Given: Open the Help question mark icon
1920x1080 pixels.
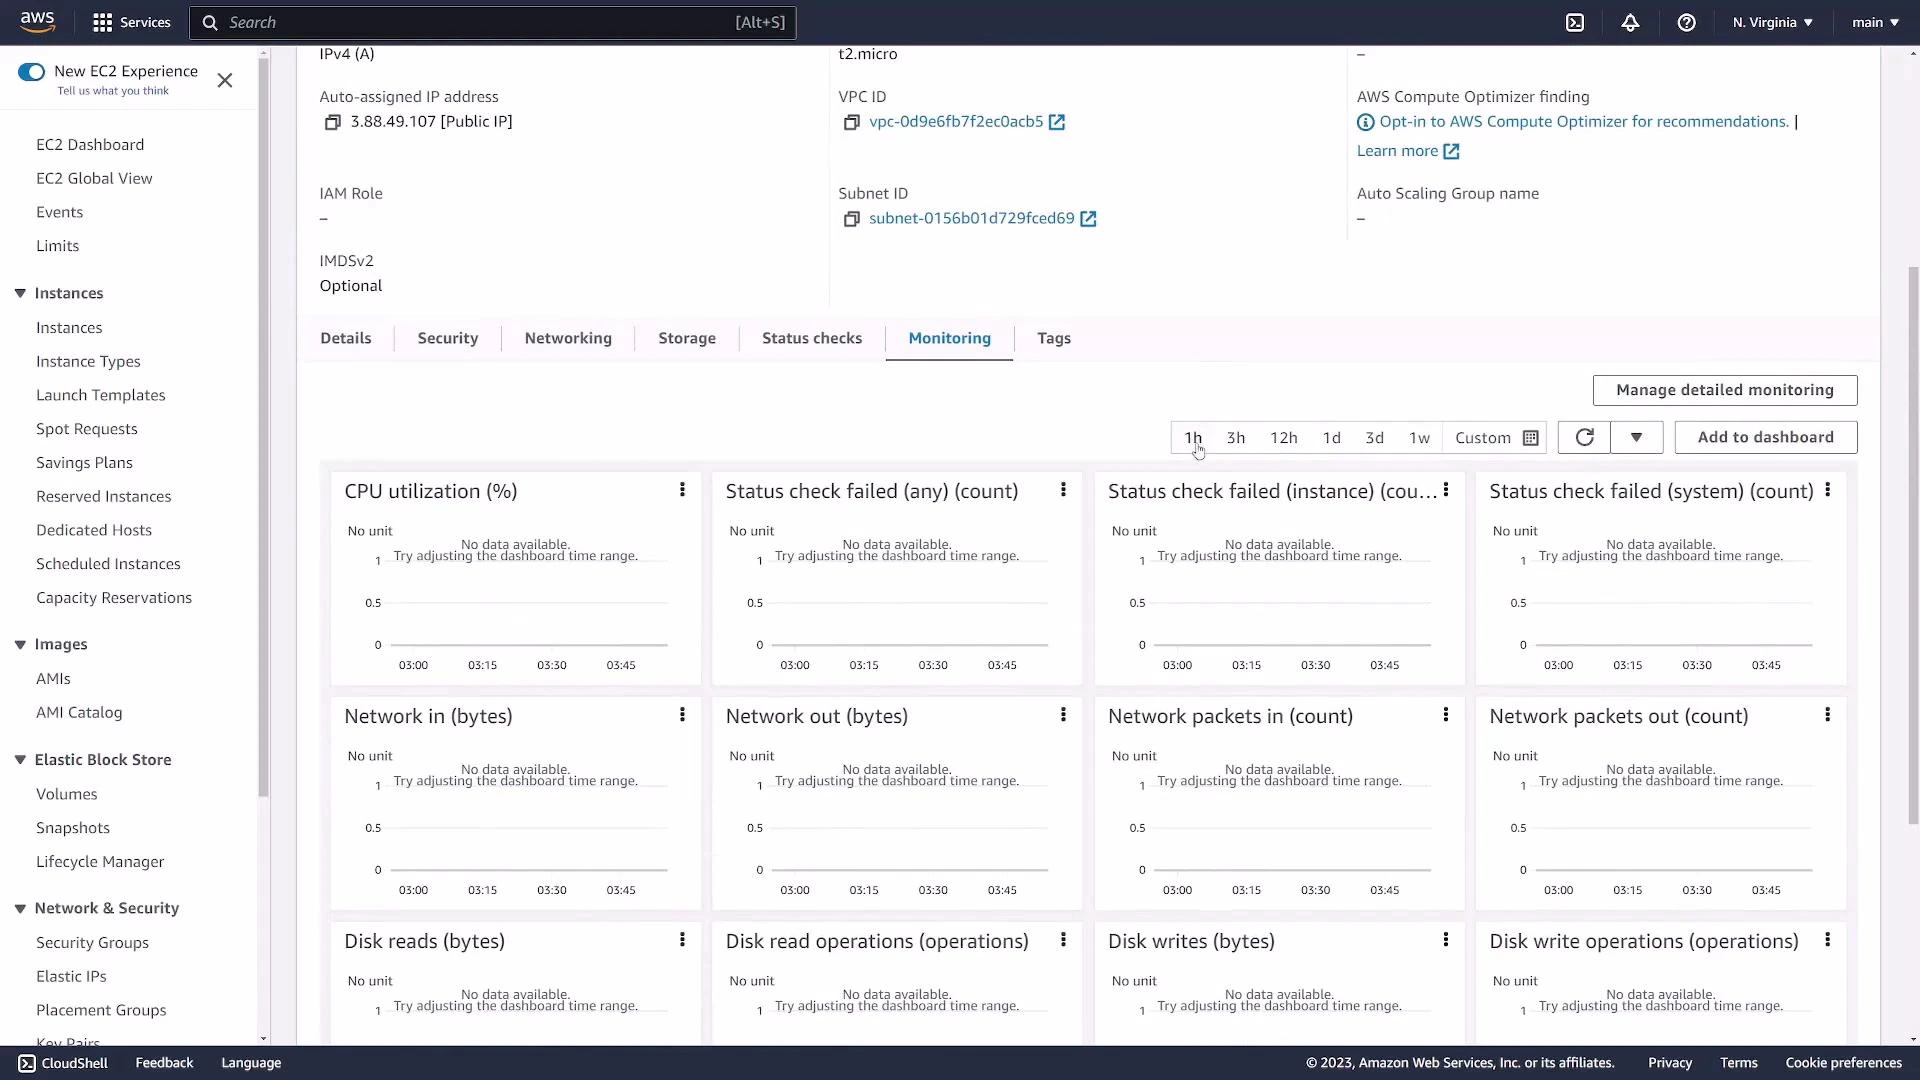Looking at the screenshot, I should pyautogui.click(x=1687, y=22).
